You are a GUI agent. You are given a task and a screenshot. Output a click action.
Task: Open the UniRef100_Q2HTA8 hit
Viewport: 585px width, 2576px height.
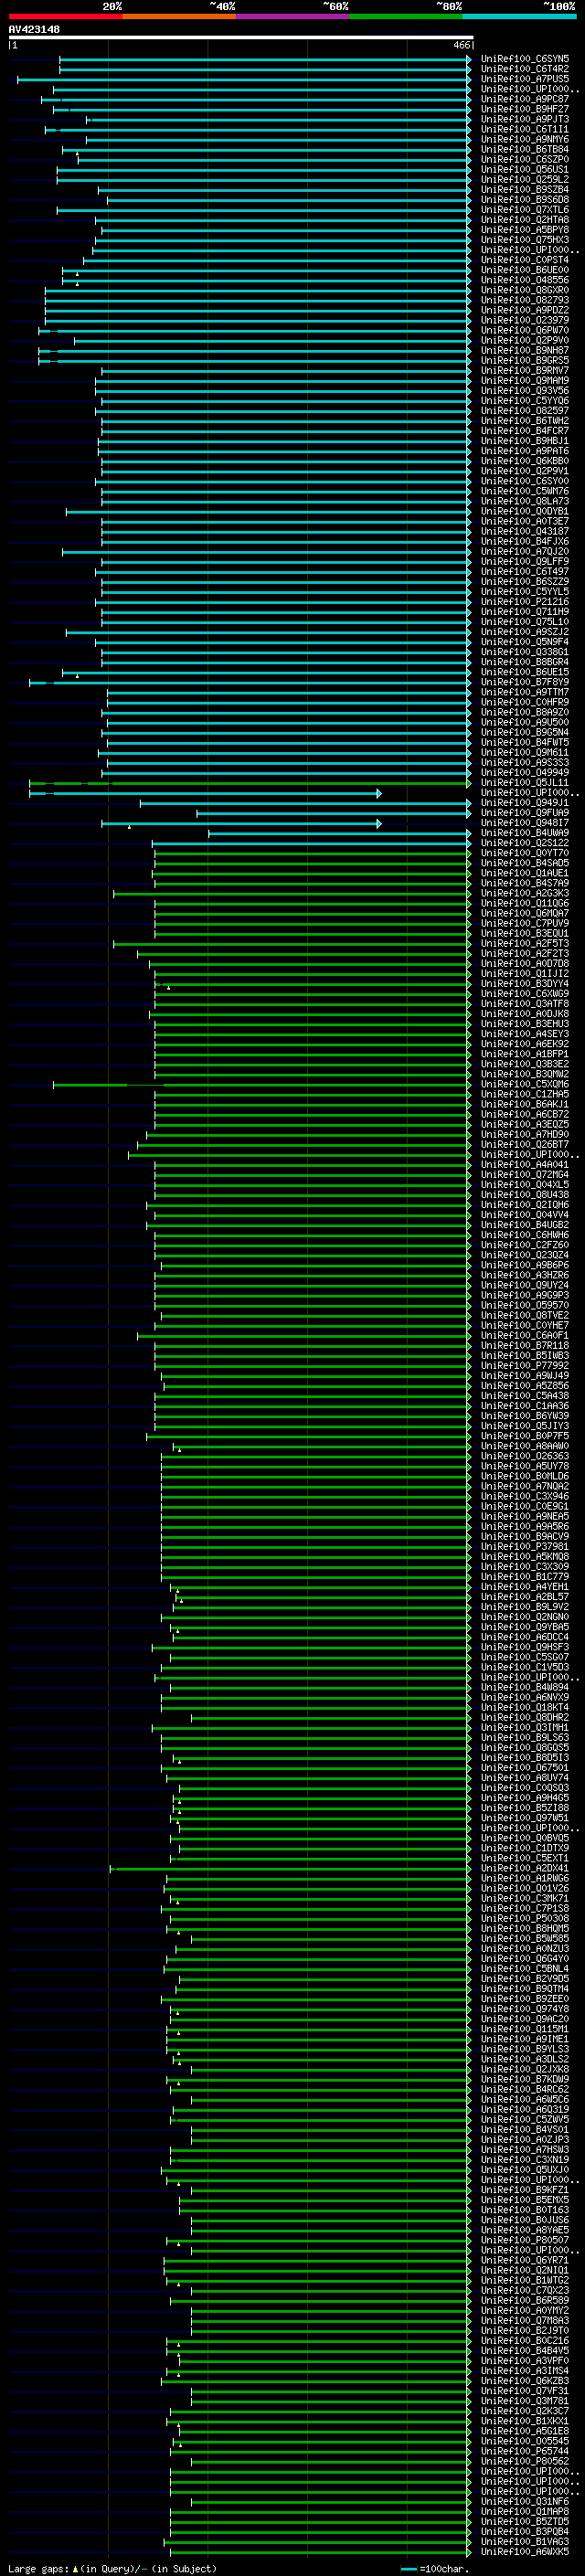tap(525, 220)
